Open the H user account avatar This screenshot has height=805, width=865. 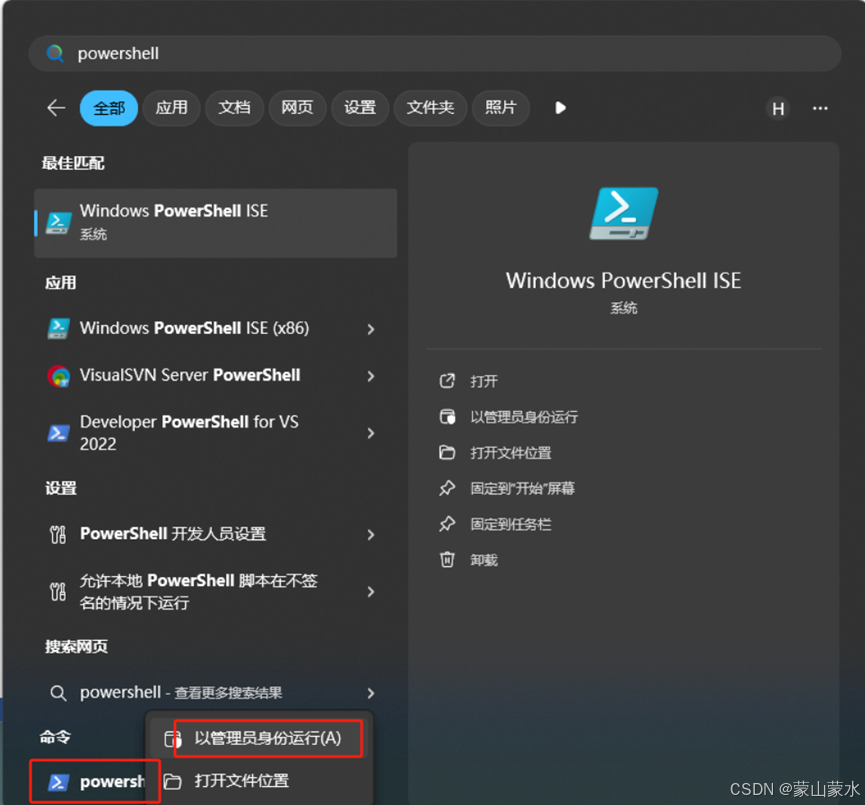pyautogui.click(x=778, y=109)
